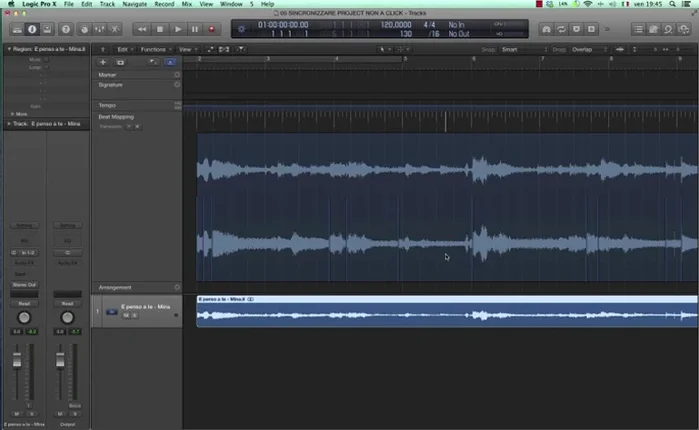Open the Editors scissors icon
This screenshot has width=699, height=430.
[116, 29]
